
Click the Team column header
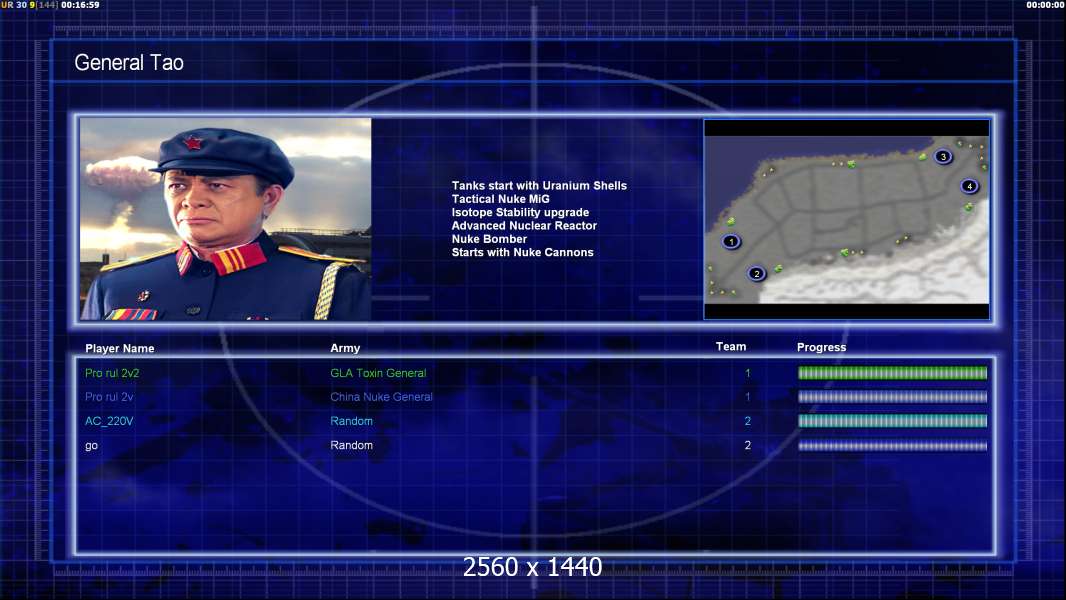(731, 347)
